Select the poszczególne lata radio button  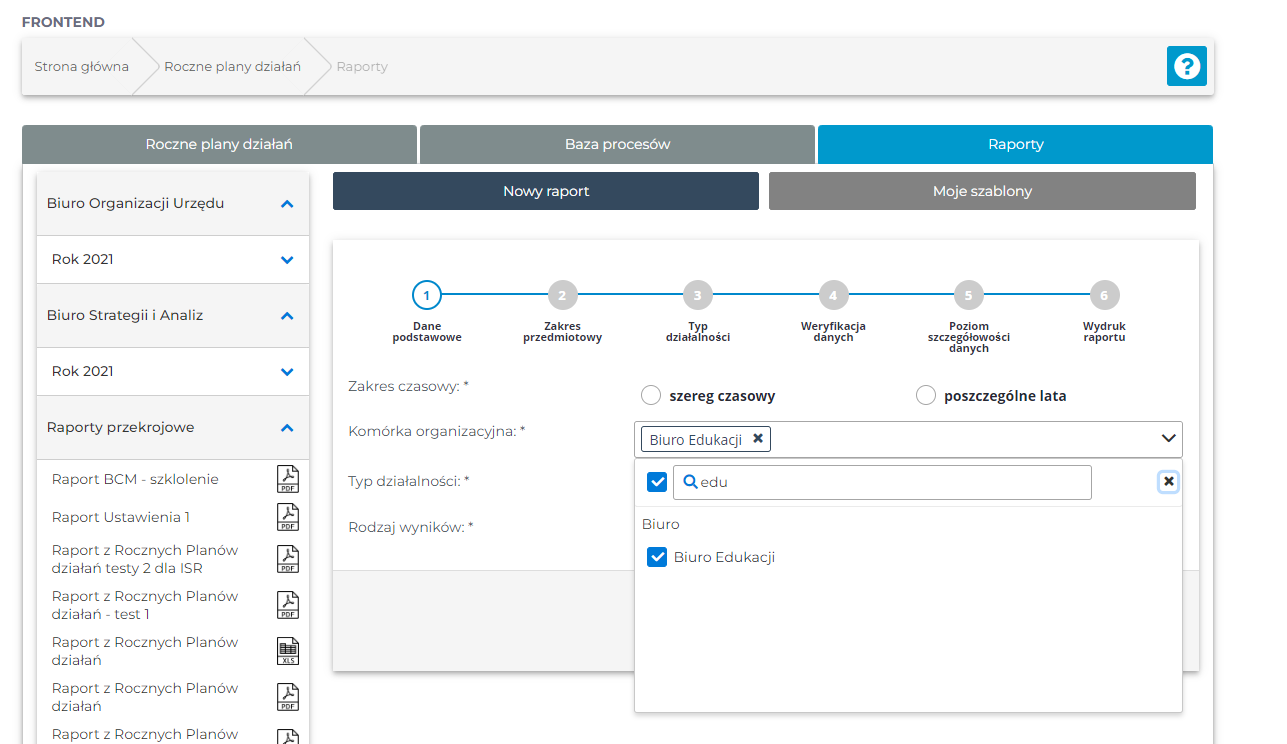(926, 395)
